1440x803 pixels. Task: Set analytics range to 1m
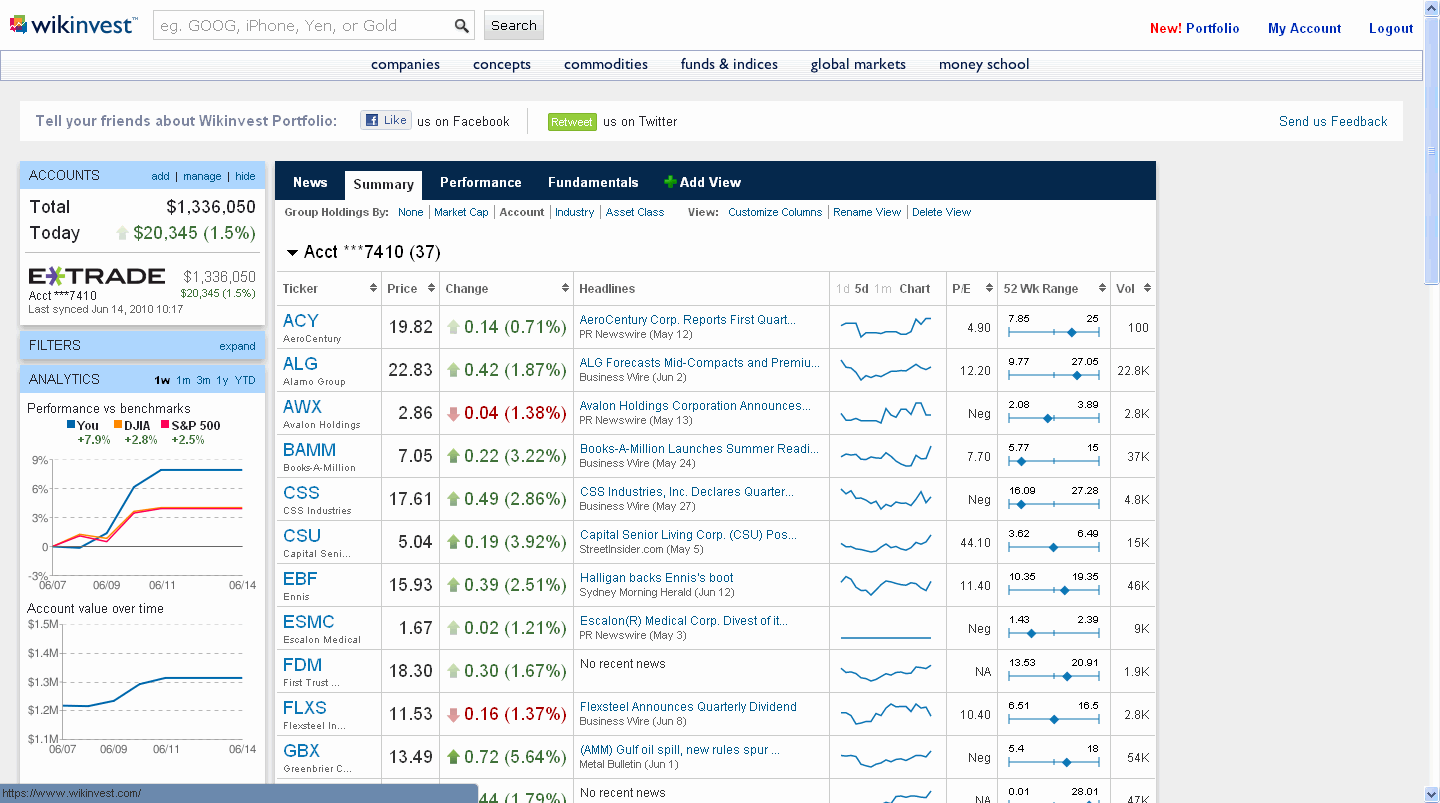183,380
